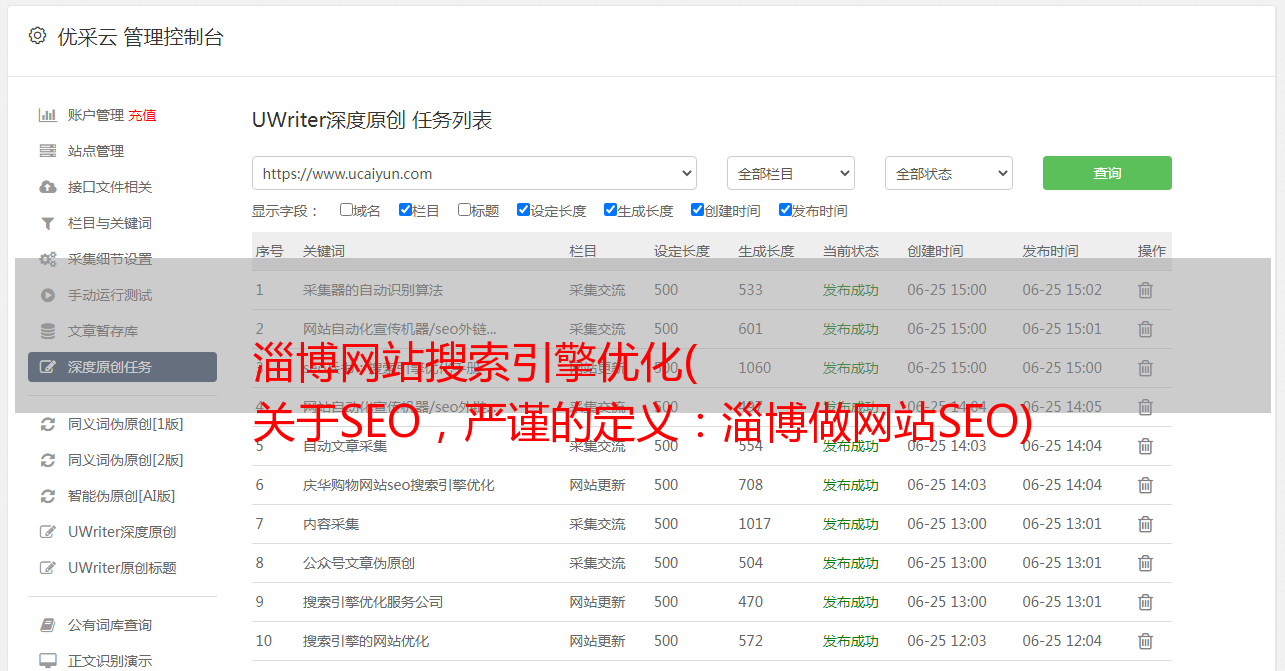
Task: Click the cloud upload icon for 接口文件相关
Action: click(47, 187)
